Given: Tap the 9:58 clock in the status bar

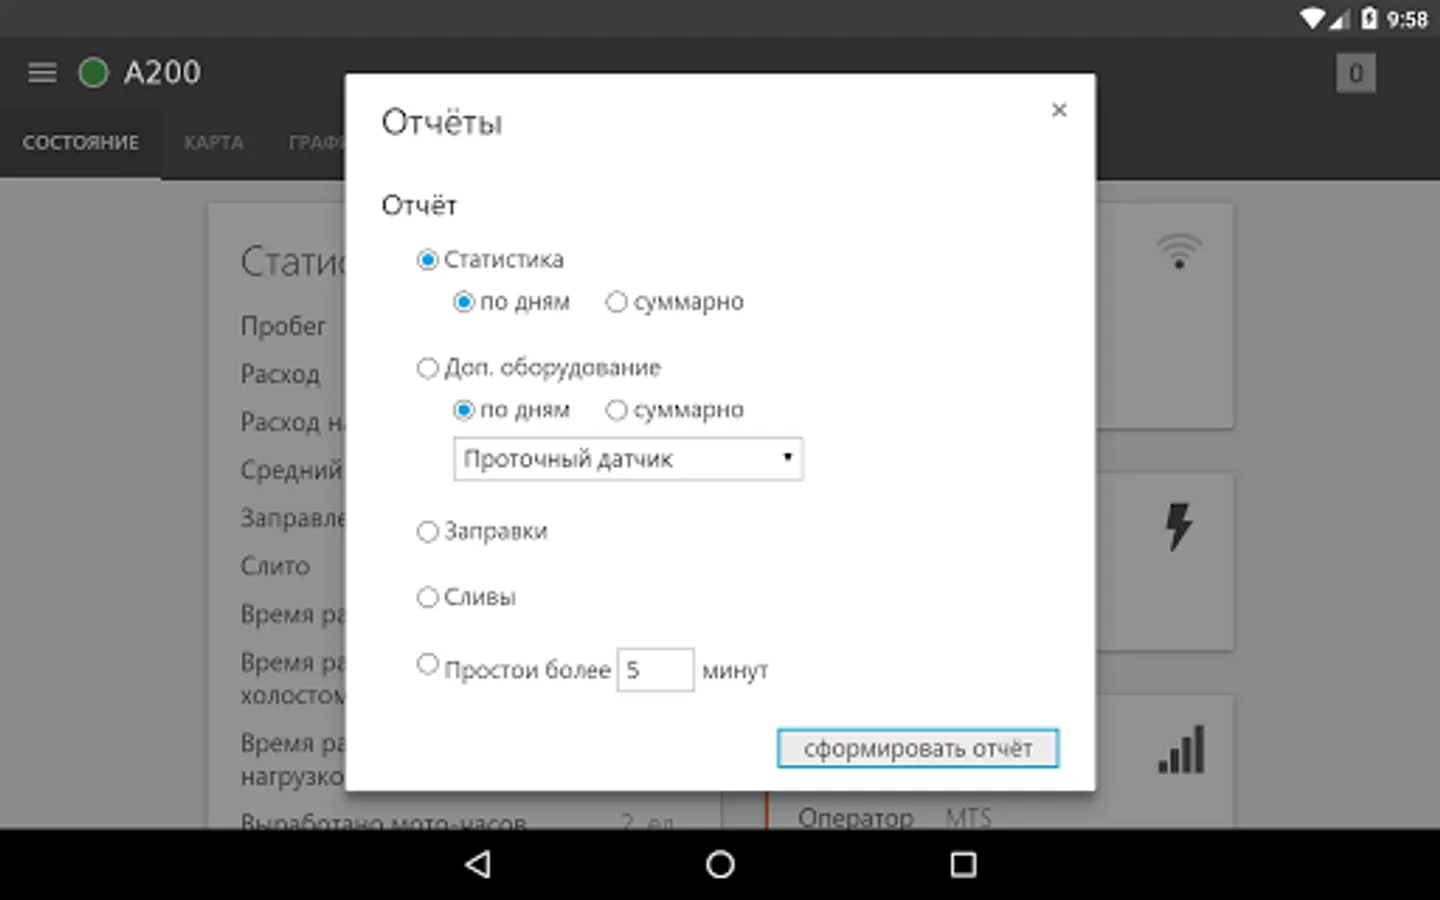Looking at the screenshot, I should click(x=1407, y=19).
